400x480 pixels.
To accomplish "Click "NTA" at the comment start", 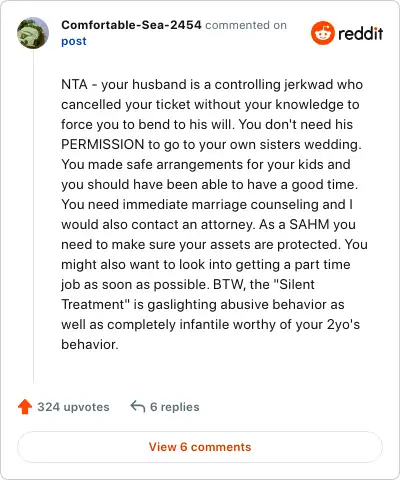I will click(74, 85).
